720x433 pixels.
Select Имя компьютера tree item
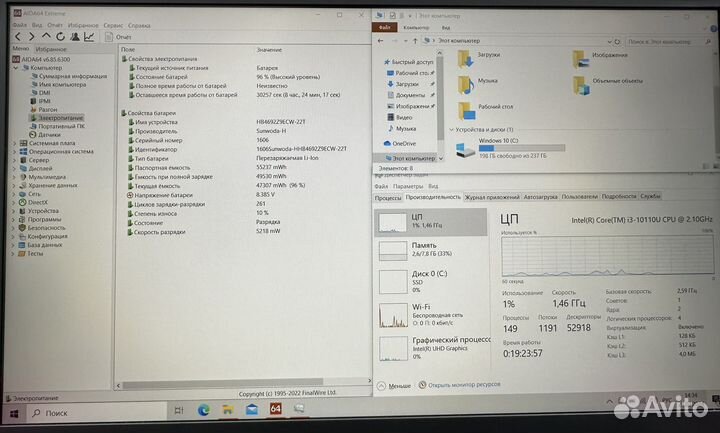[x=58, y=84]
